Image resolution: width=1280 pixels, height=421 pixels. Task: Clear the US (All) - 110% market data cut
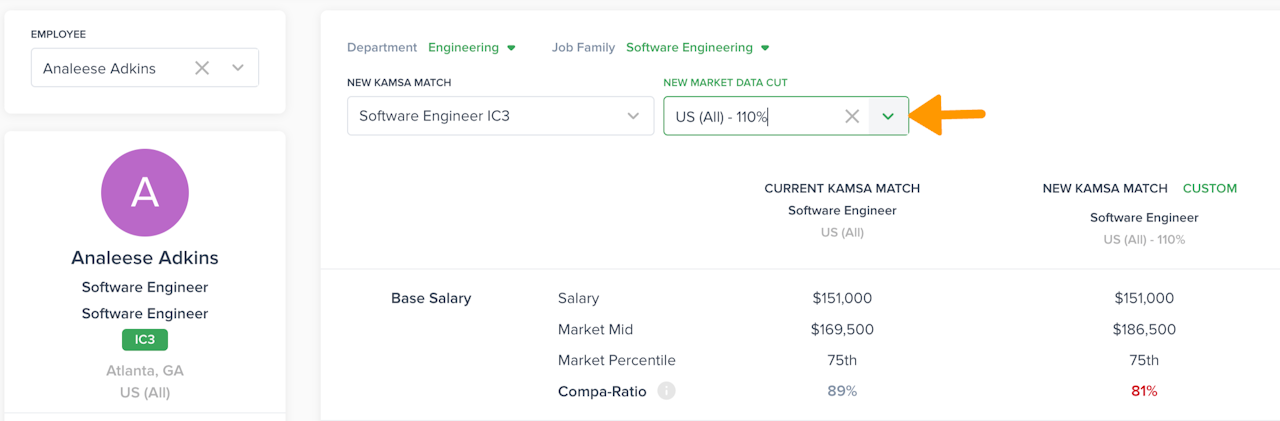tap(852, 116)
